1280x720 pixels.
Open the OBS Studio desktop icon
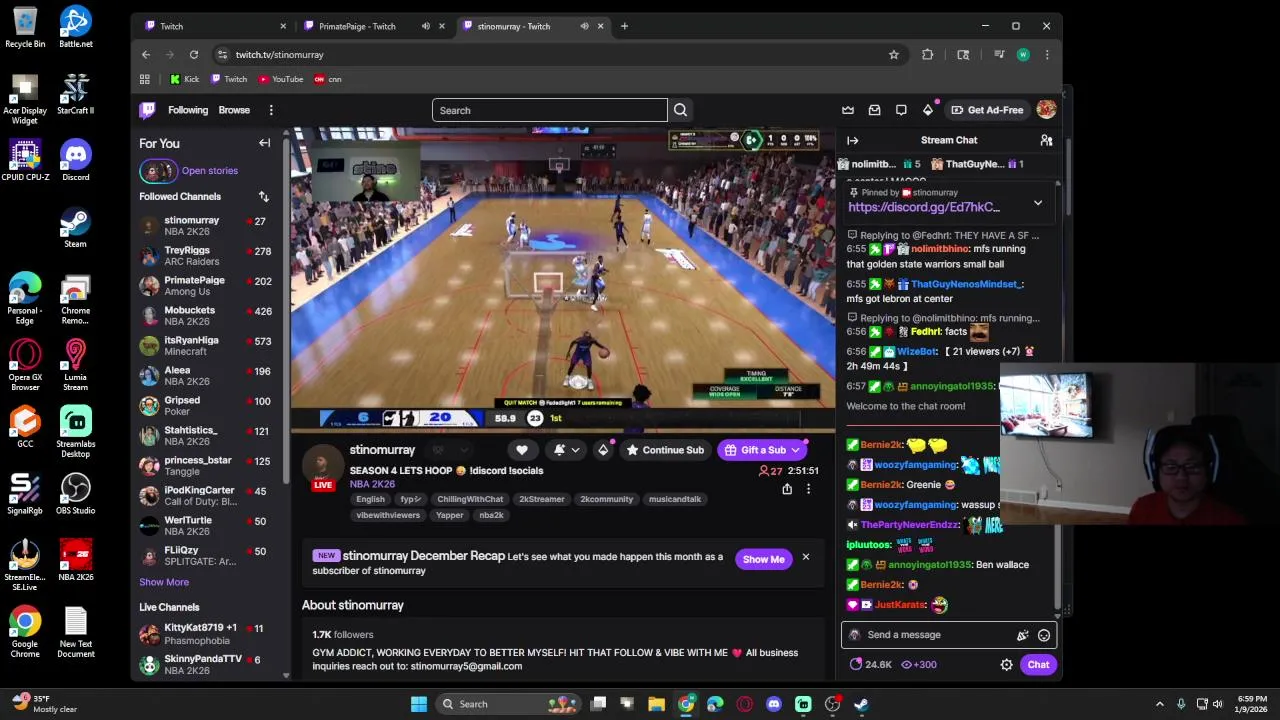pyautogui.click(x=76, y=494)
